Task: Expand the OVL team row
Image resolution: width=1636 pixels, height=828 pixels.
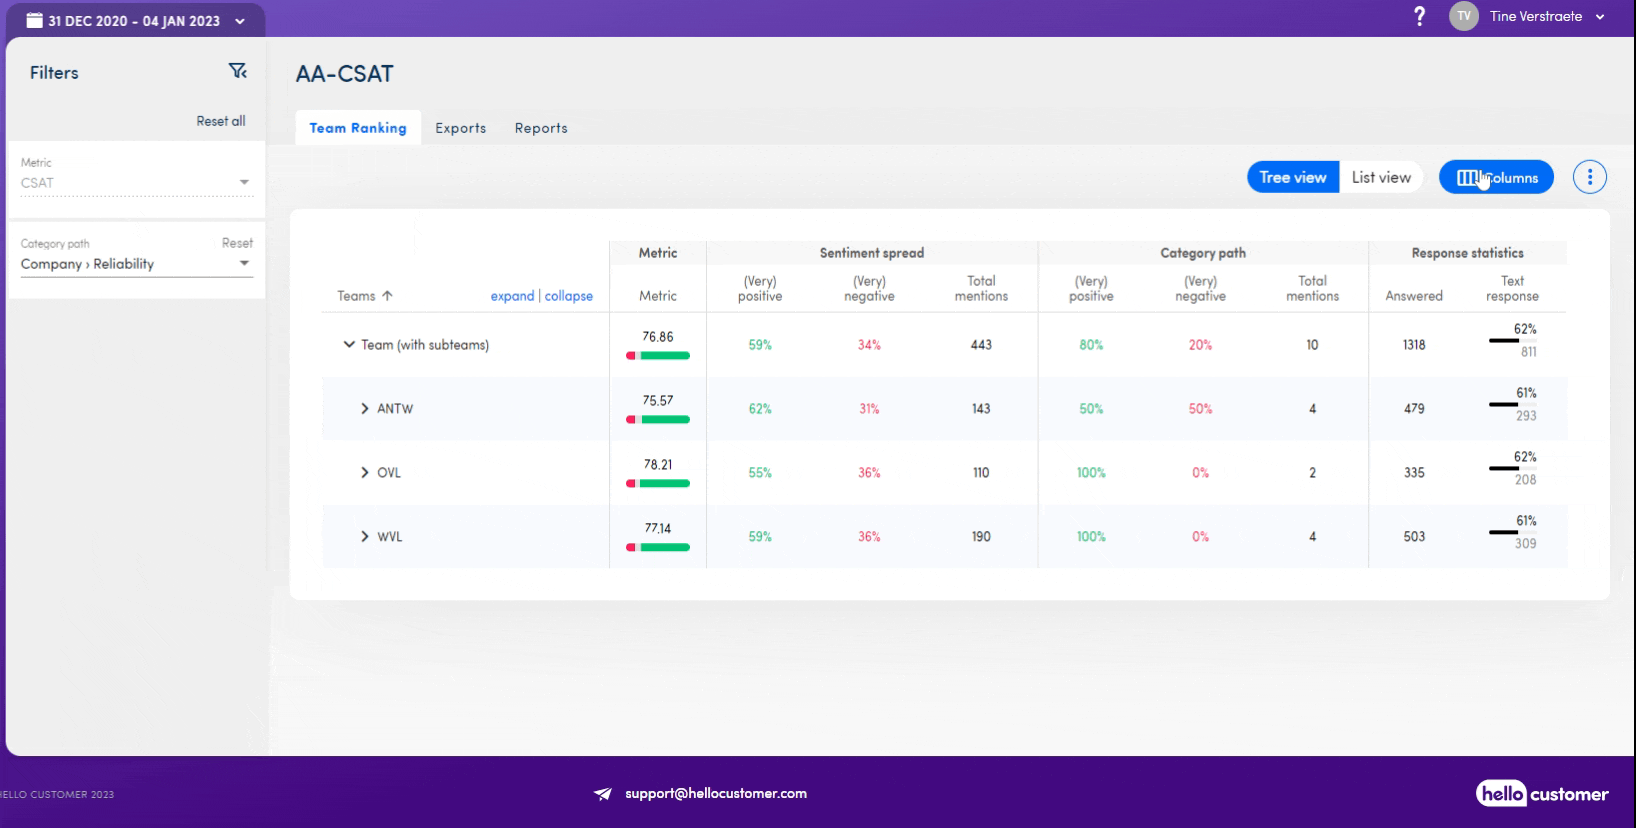Action: click(x=365, y=473)
